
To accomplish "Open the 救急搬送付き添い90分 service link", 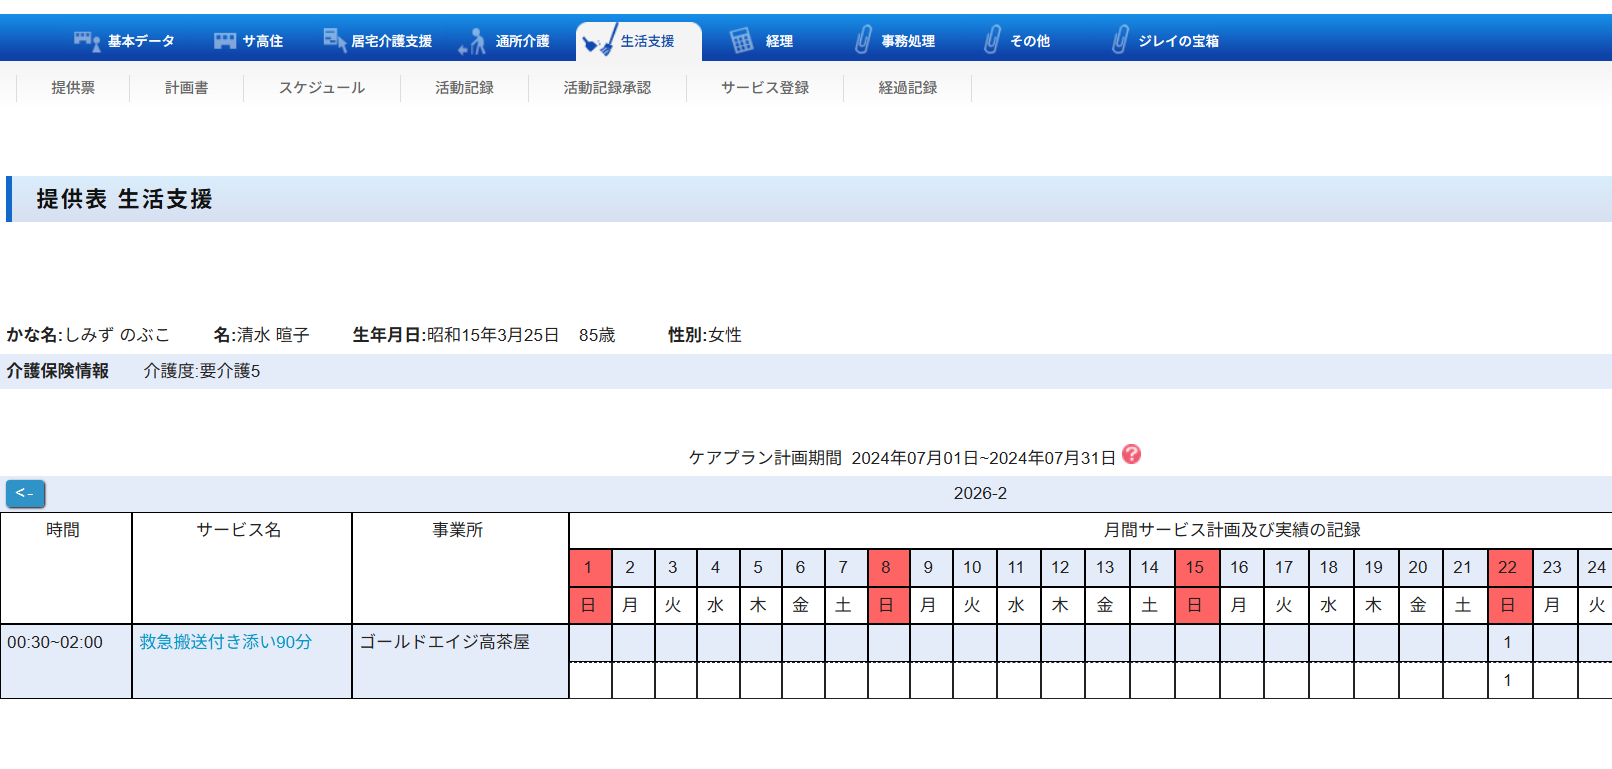I will tap(226, 642).
